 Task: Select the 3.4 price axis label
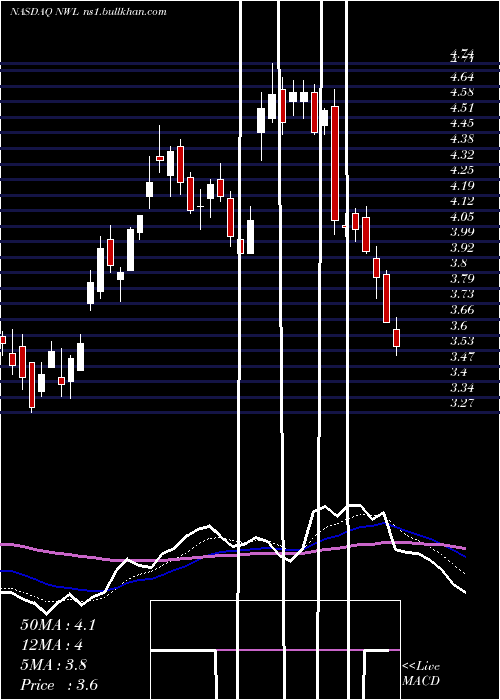(459, 372)
